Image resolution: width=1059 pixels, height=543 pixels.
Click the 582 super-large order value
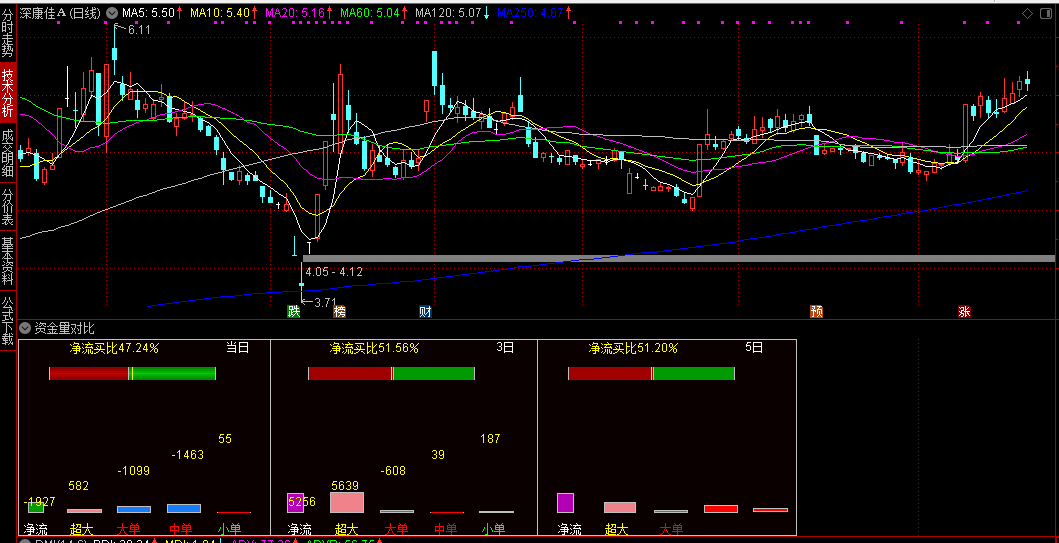78,486
